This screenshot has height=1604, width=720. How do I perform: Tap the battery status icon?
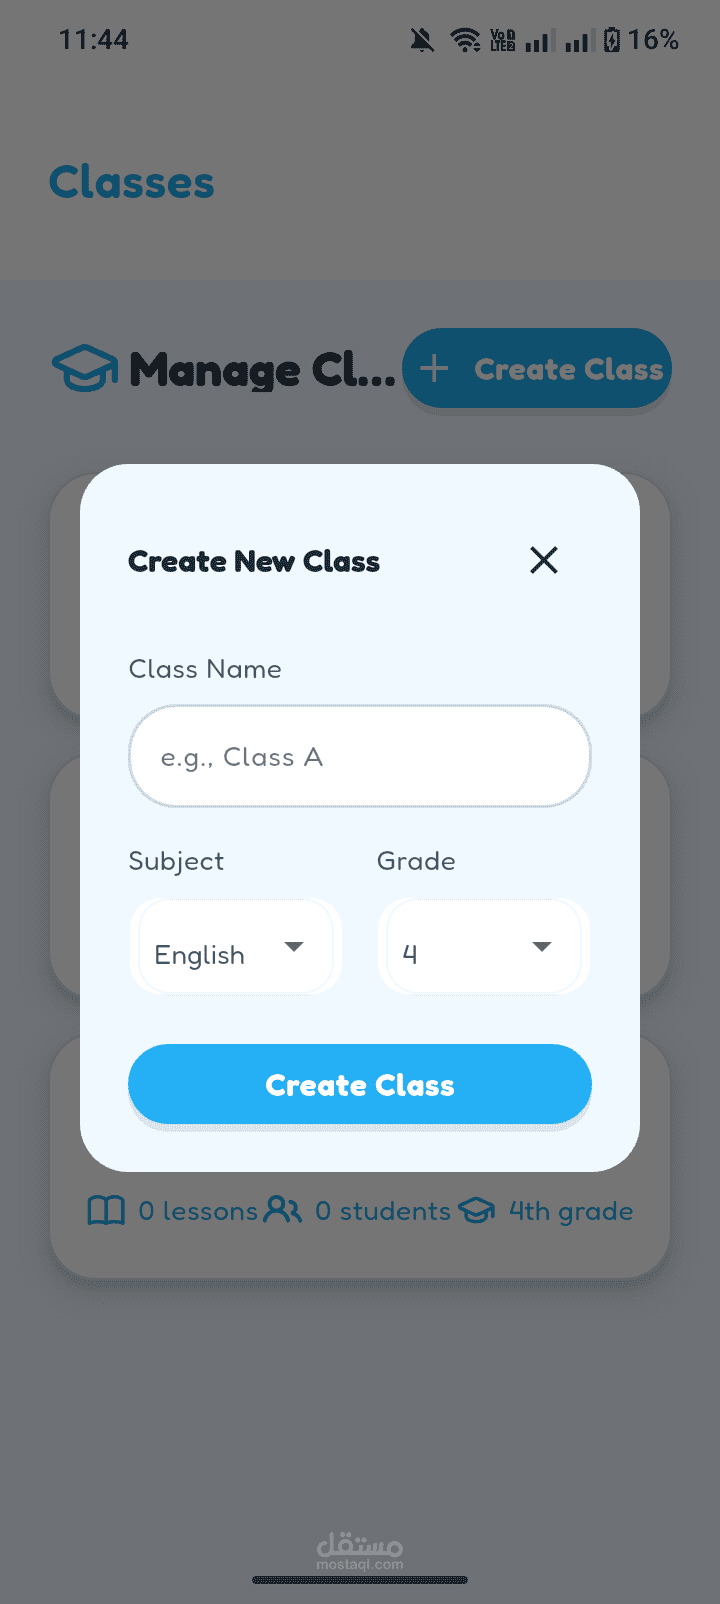[x=612, y=40]
